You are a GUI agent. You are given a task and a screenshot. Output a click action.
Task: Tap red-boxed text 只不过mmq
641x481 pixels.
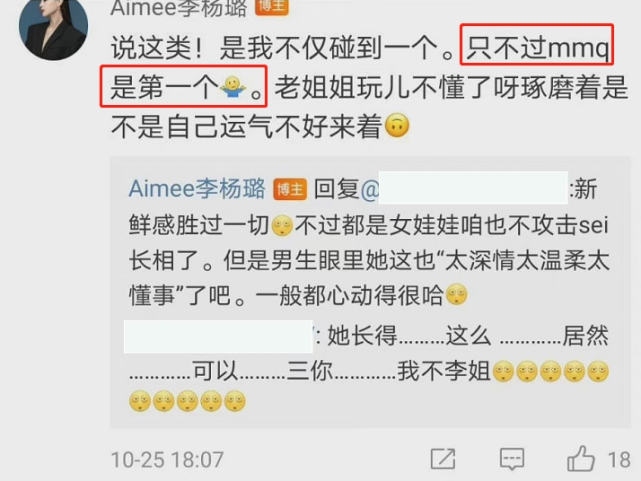[x=537, y=48]
